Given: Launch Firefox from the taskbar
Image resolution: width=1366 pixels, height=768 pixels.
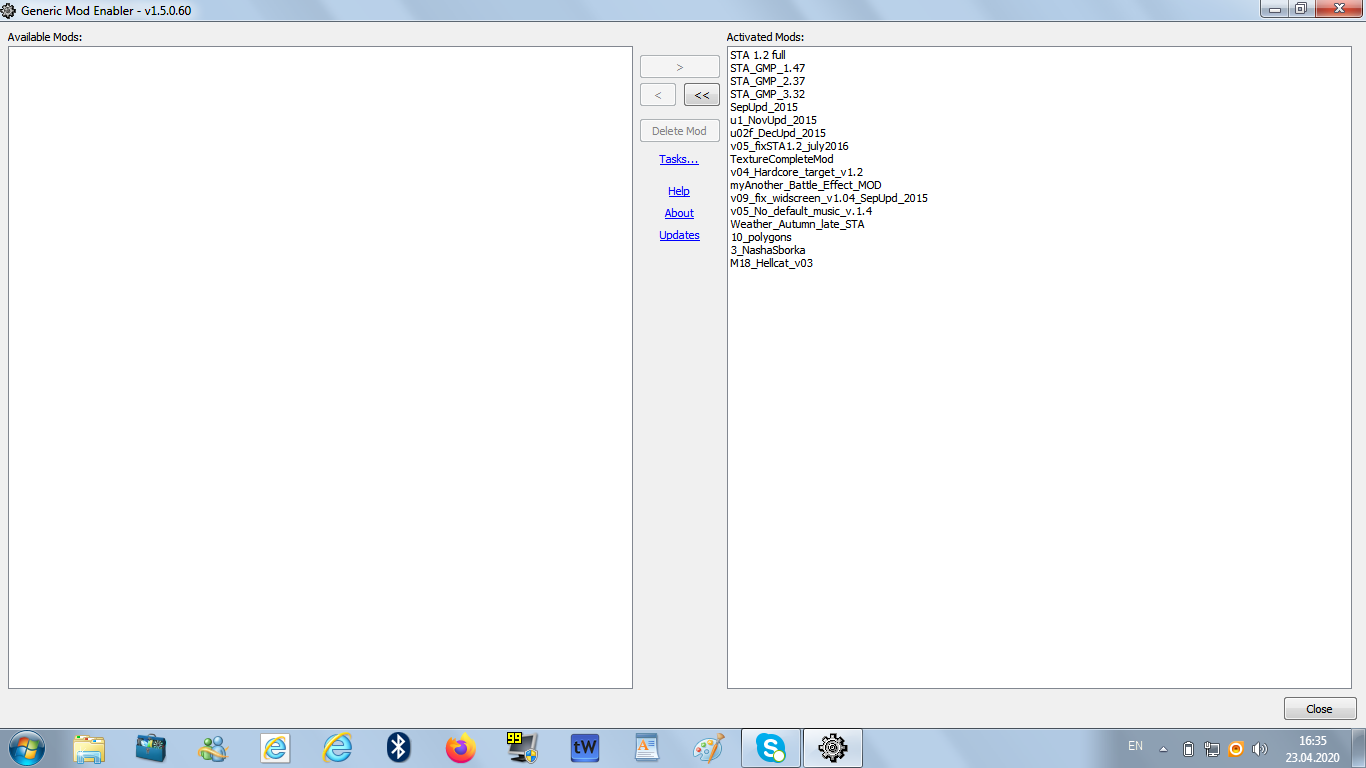Looking at the screenshot, I should (x=461, y=748).
